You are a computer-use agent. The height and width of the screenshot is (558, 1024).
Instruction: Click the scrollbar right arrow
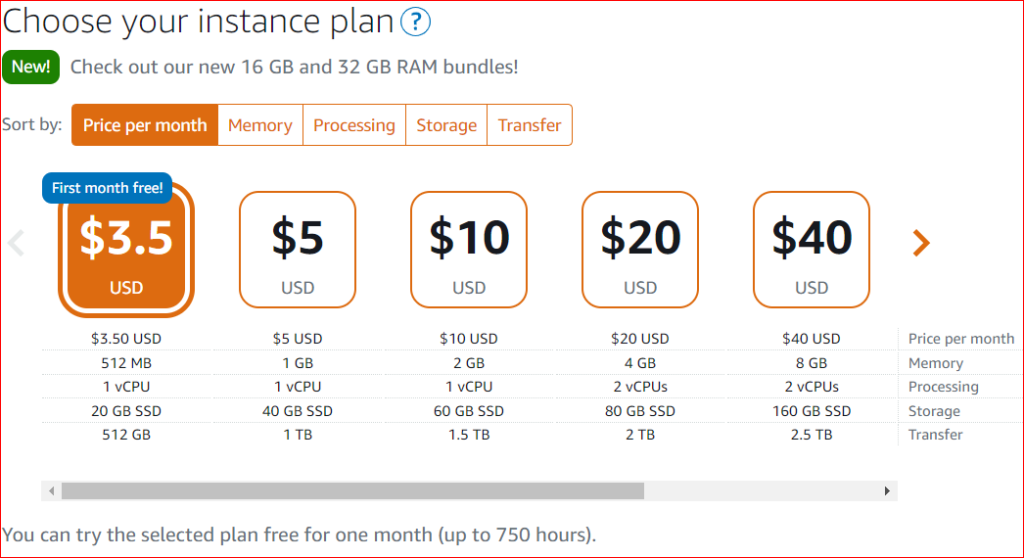(x=887, y=491)
